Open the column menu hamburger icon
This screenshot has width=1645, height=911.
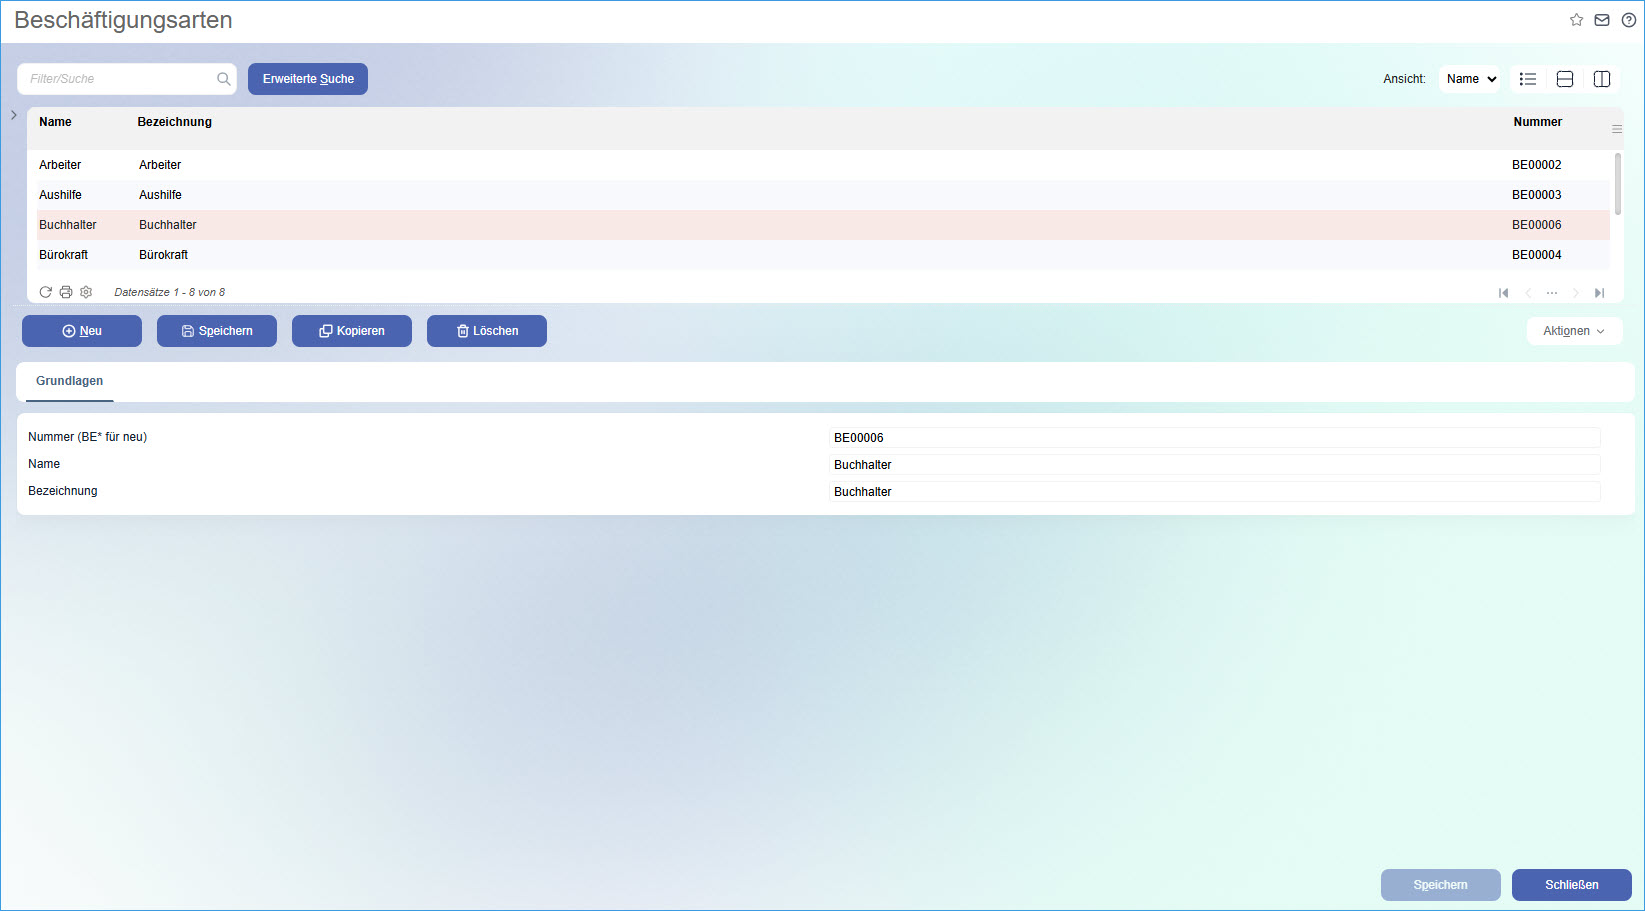[x=1617, y=129]
